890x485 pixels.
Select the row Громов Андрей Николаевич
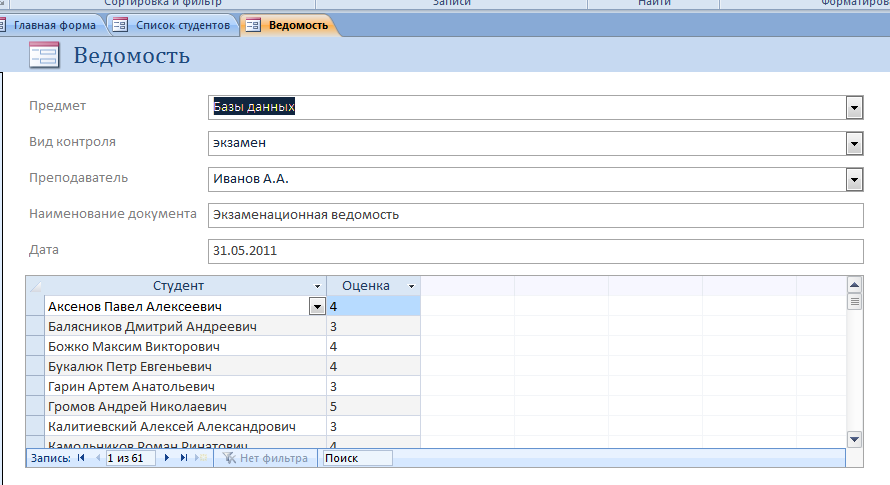click(x=186, y=407)
